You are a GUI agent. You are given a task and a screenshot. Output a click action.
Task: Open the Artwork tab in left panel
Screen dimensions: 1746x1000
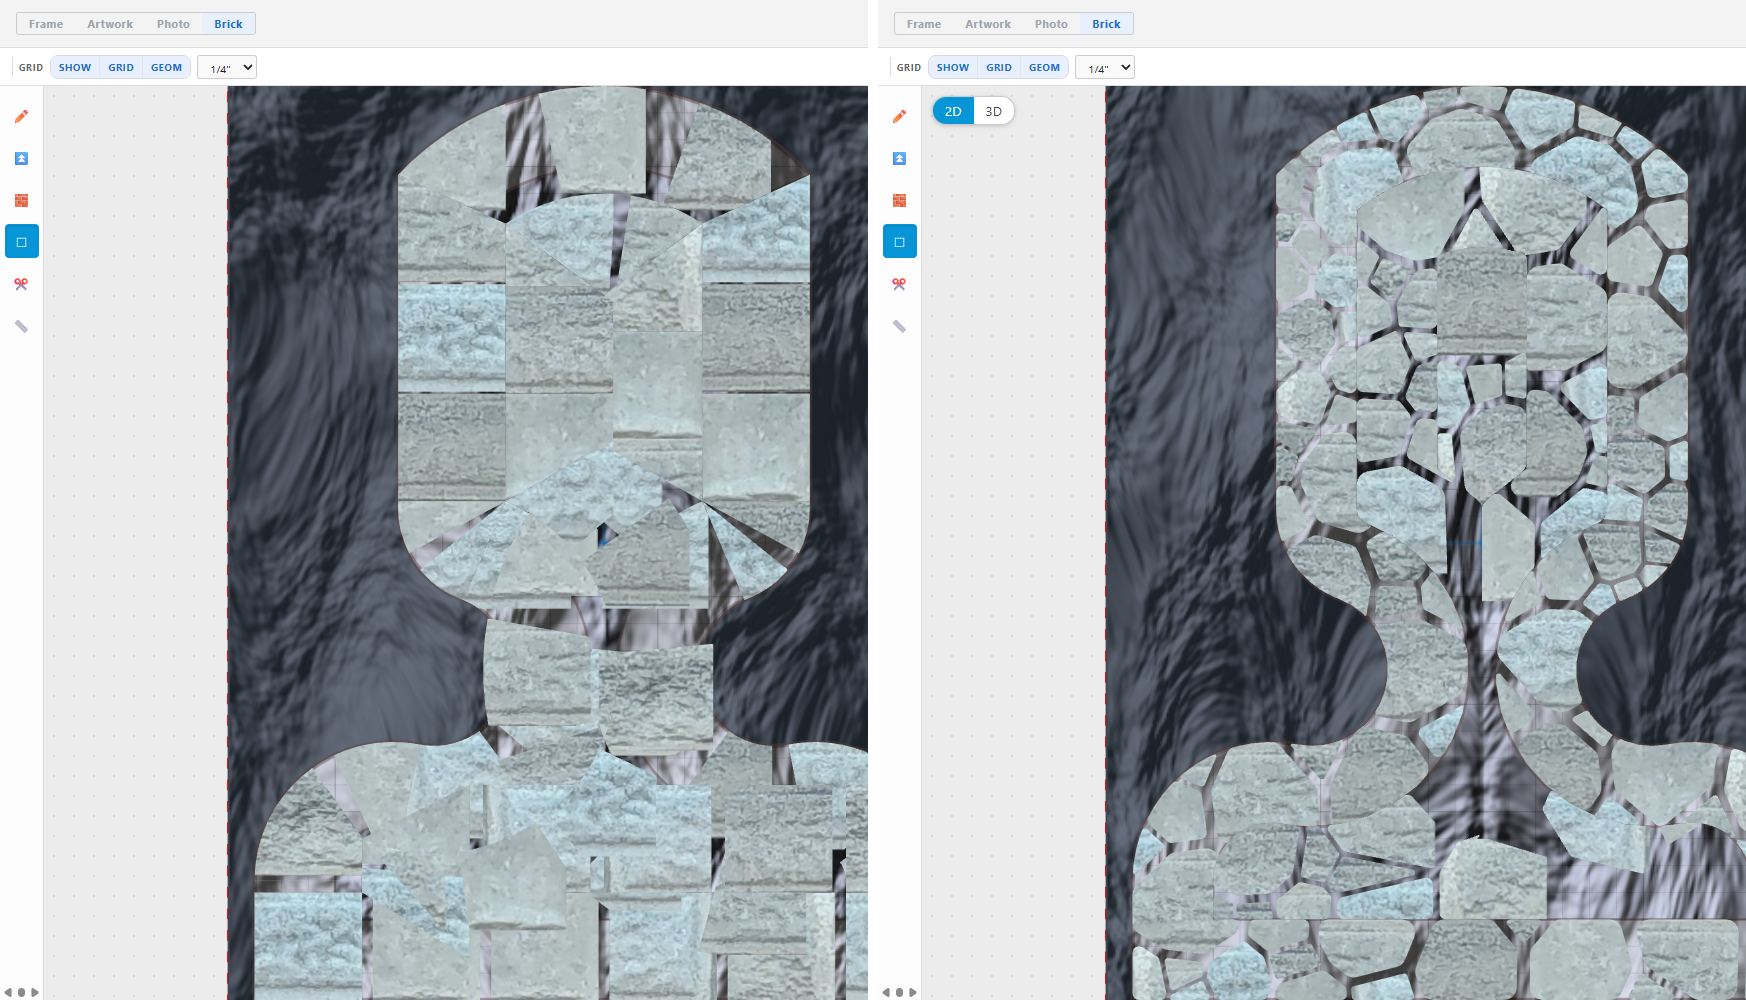110,24
